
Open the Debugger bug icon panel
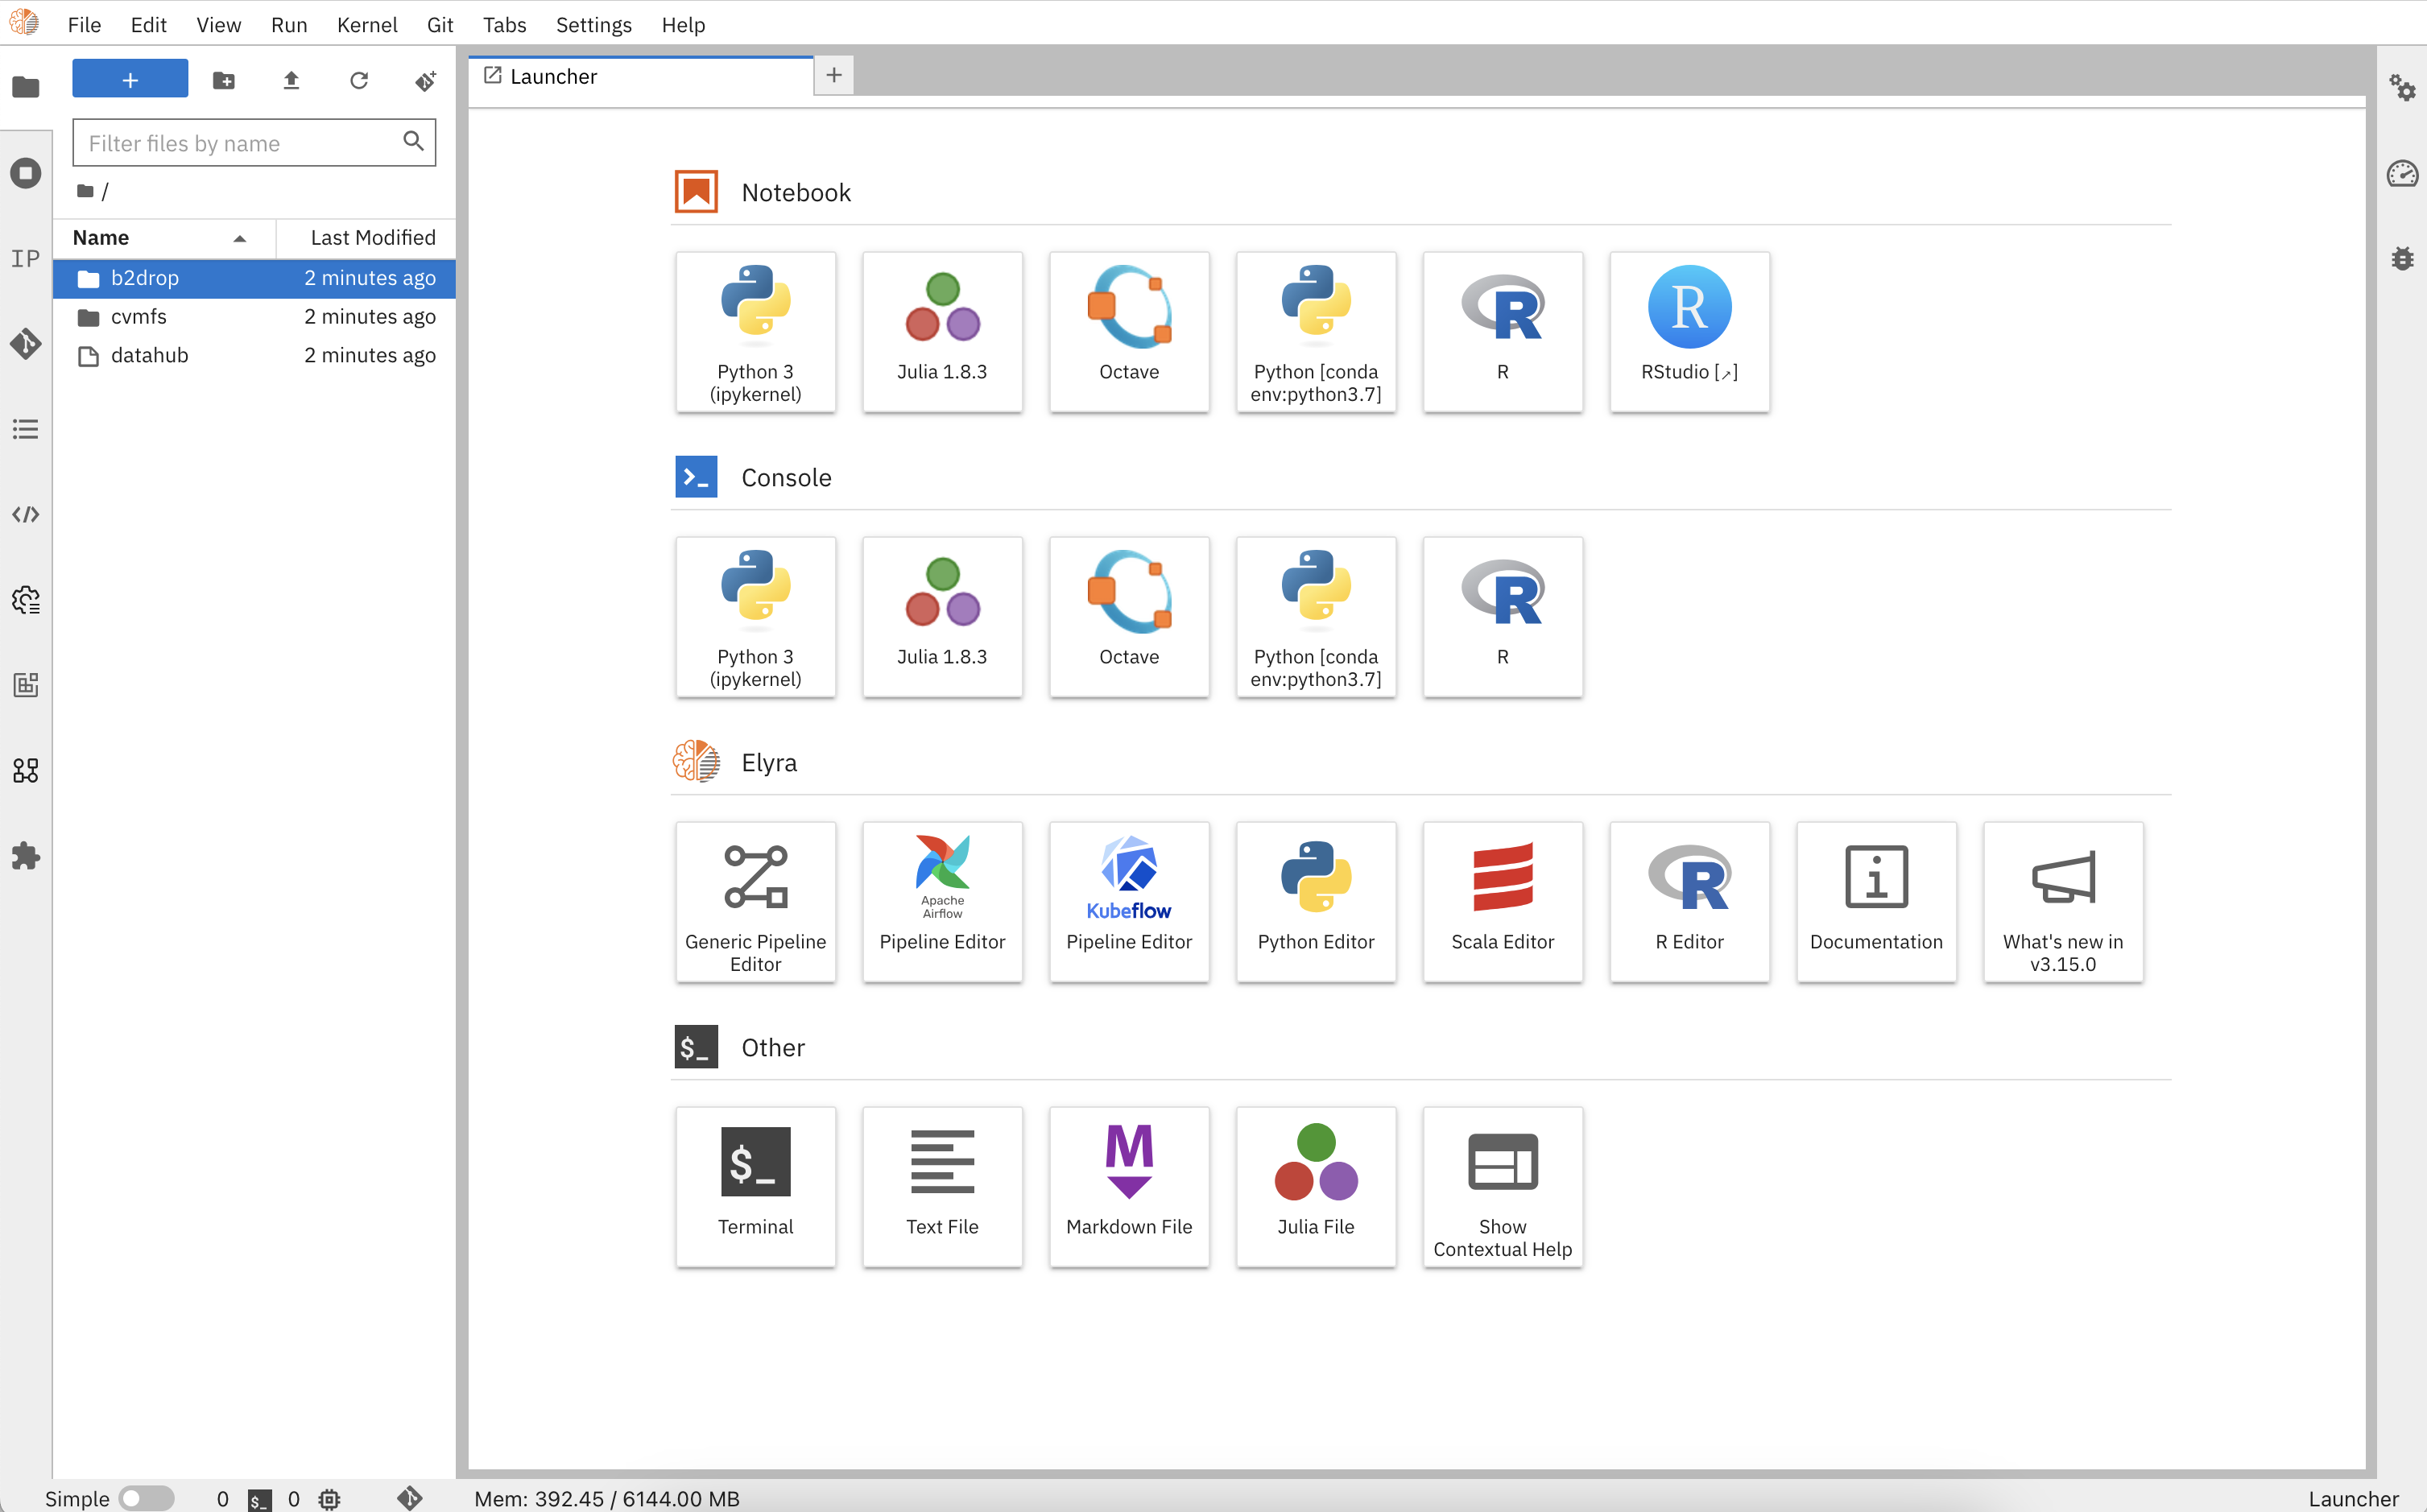pyautogui.click(x=2402, y=259)
